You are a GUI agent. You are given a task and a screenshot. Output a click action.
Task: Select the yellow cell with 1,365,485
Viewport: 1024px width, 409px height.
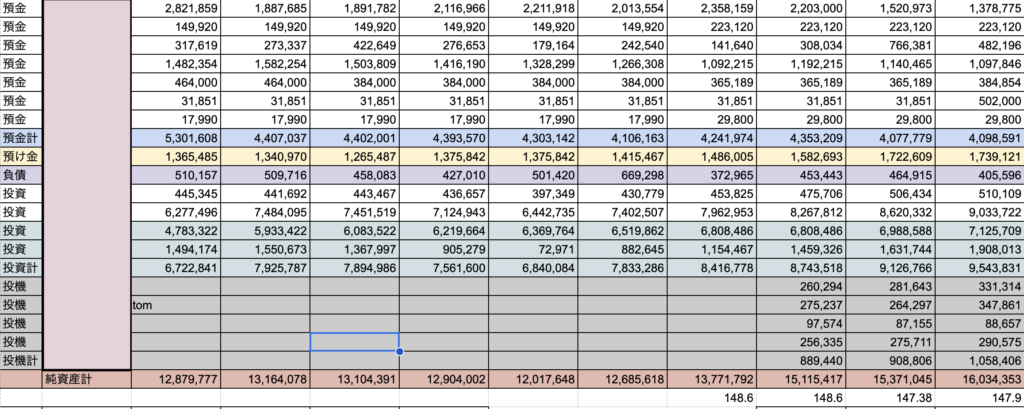pyautogui.click(x=175, y=157)
